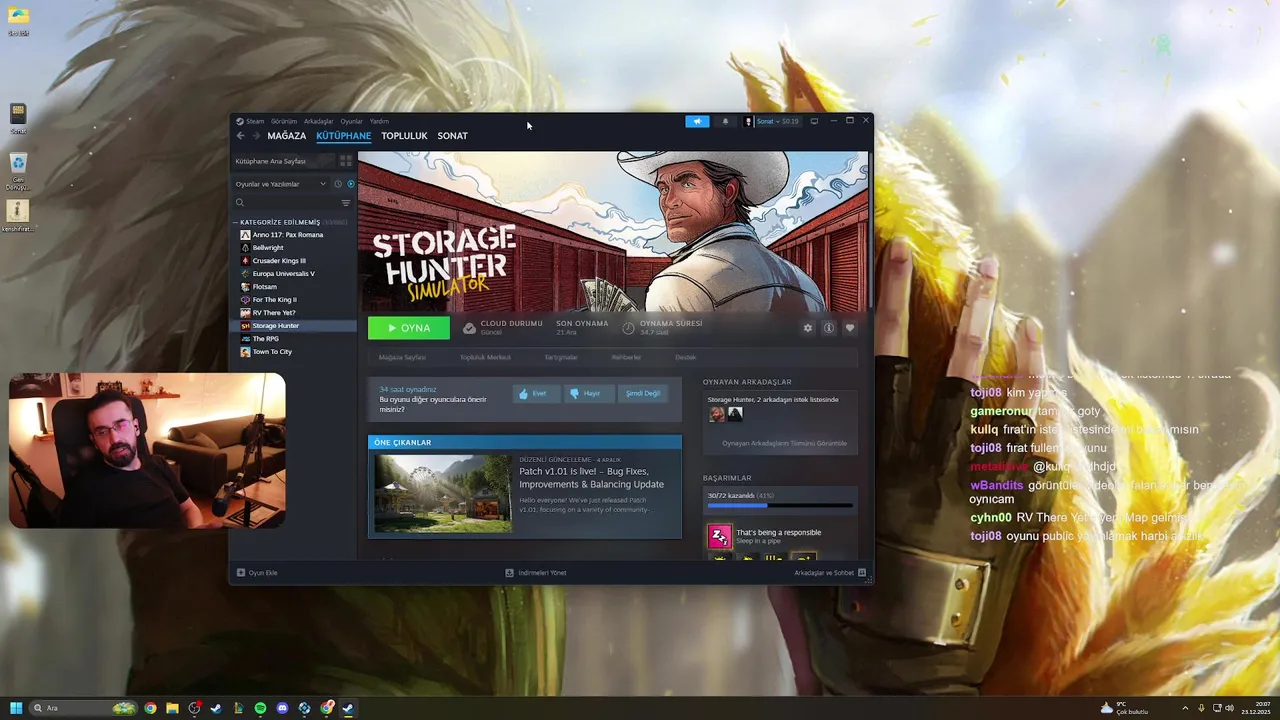Collapse the Kategorize Edilmemiş category
This screenshot has height=720, width=1280.
tap(237, 222)
